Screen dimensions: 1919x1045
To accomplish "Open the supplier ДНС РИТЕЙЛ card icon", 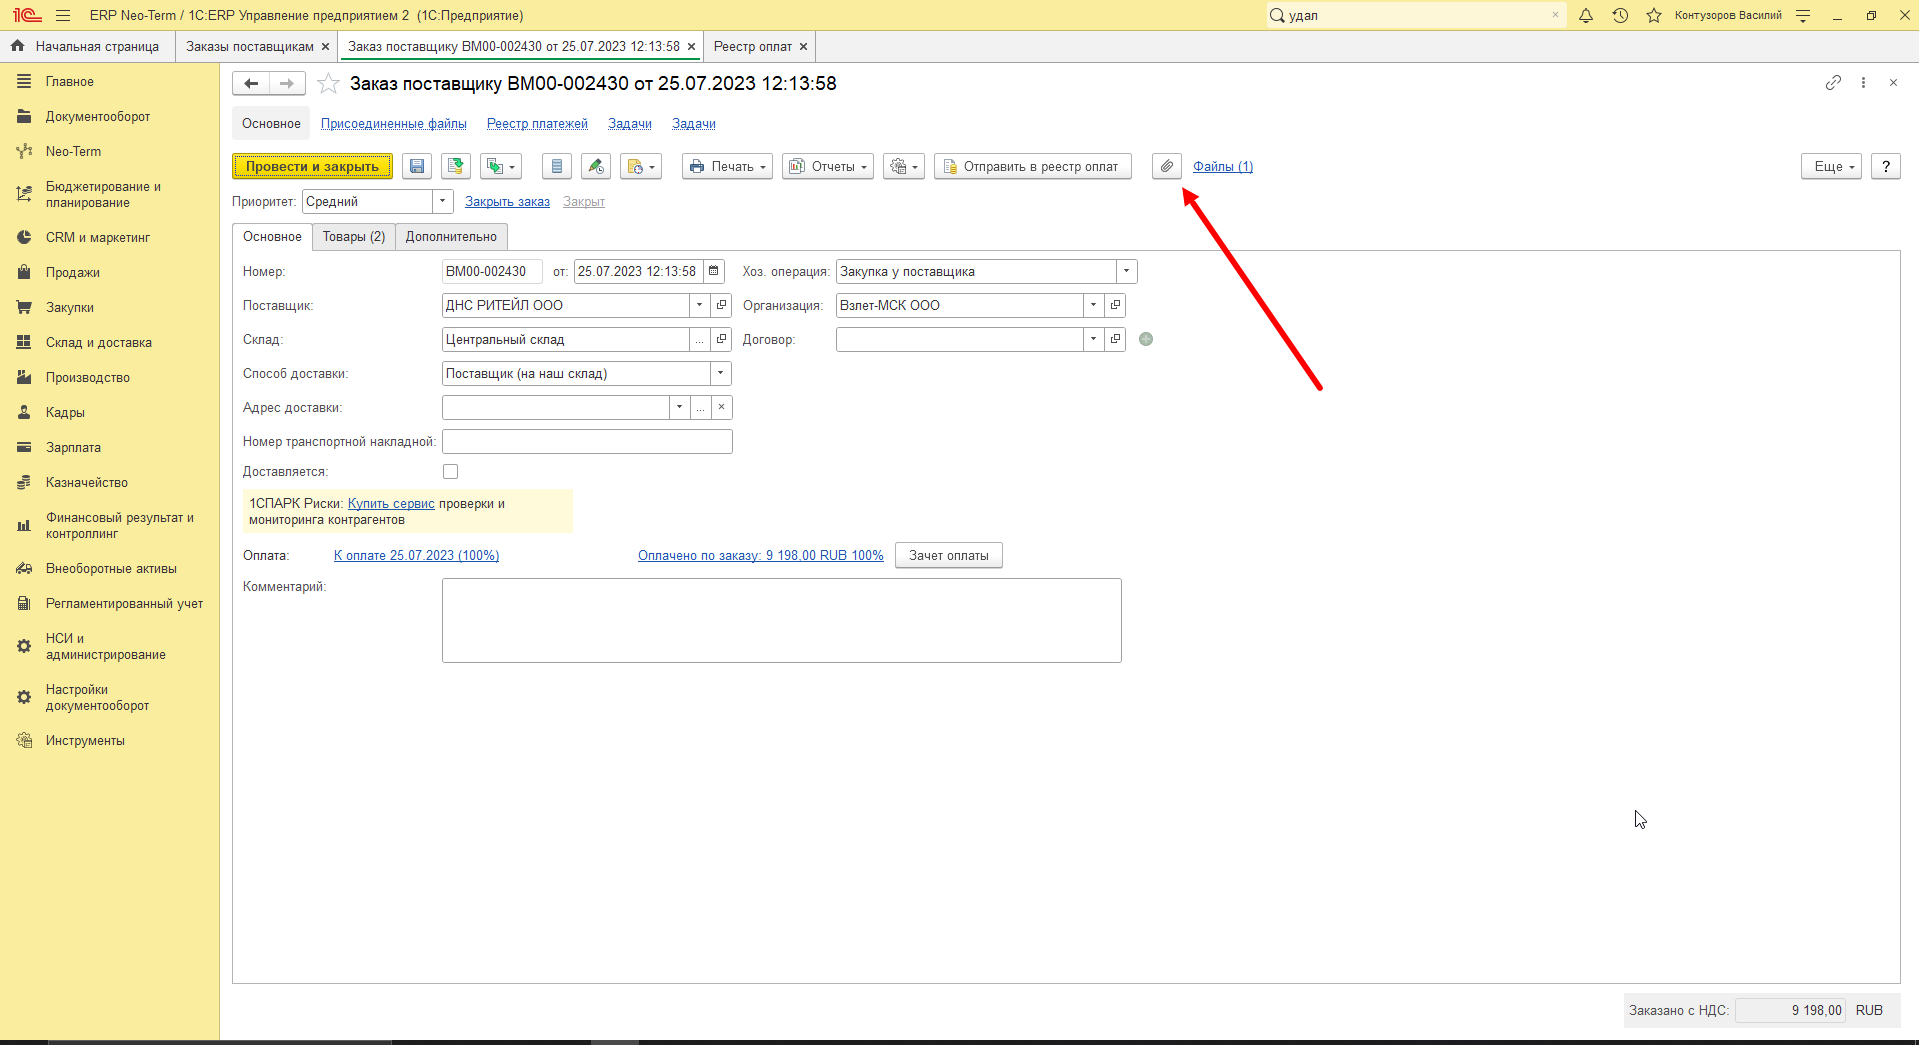I will (722, 305).
